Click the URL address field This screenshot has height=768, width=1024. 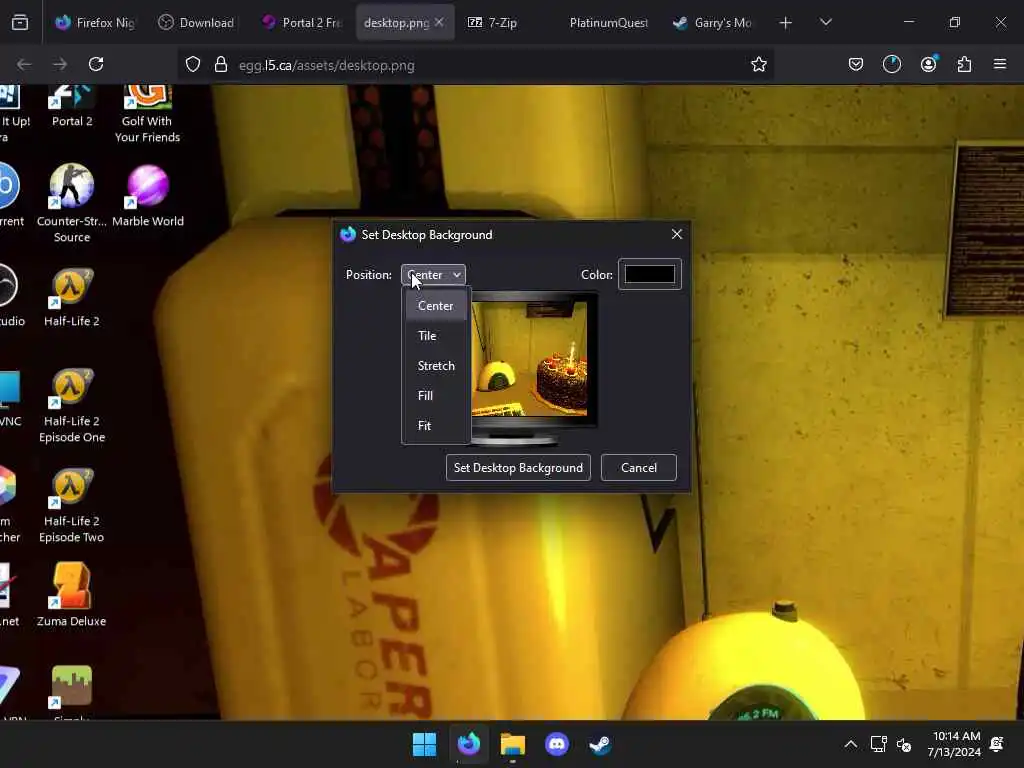477,65
